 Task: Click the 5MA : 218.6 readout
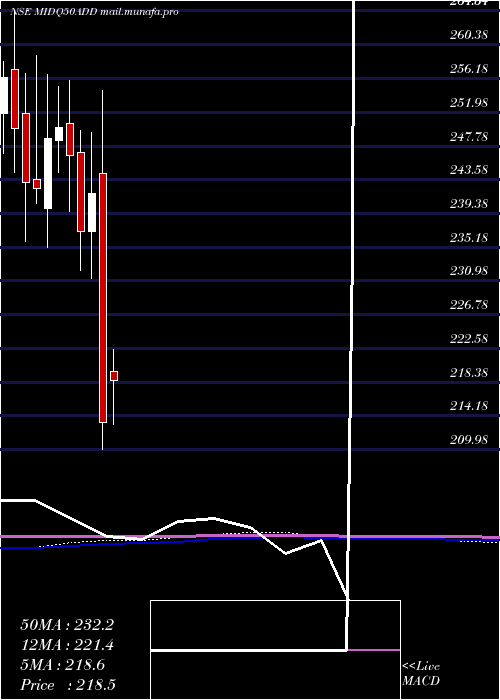point(63,665)
